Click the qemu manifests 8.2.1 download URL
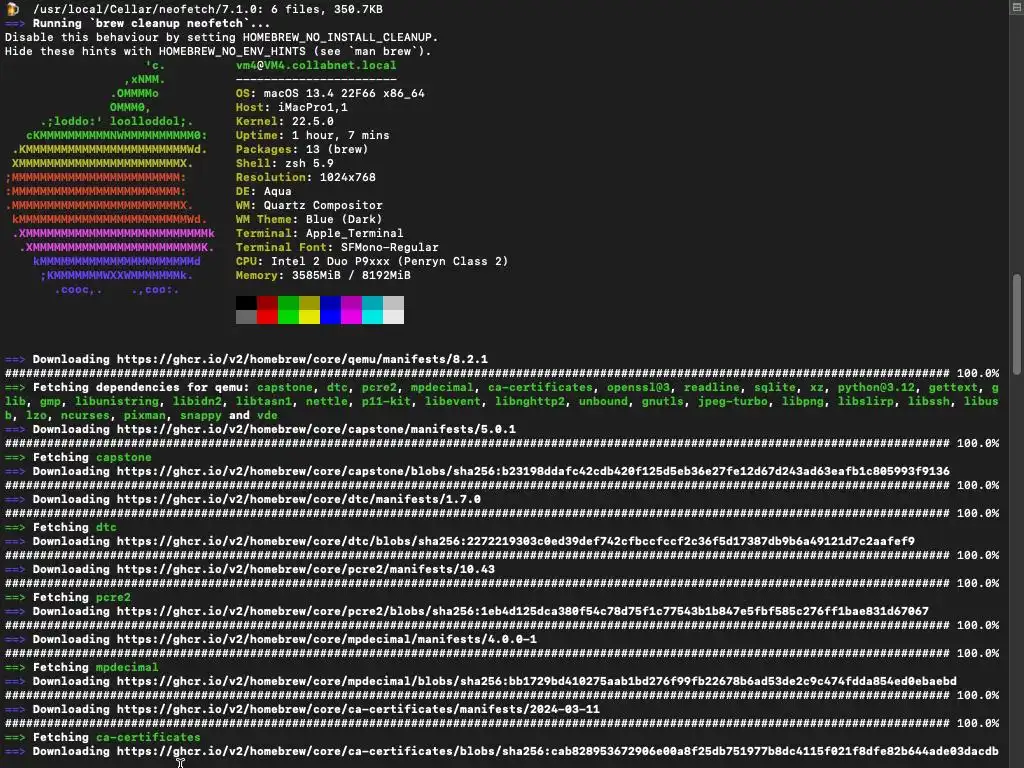 pyautogui.click(x=302, y=359)
